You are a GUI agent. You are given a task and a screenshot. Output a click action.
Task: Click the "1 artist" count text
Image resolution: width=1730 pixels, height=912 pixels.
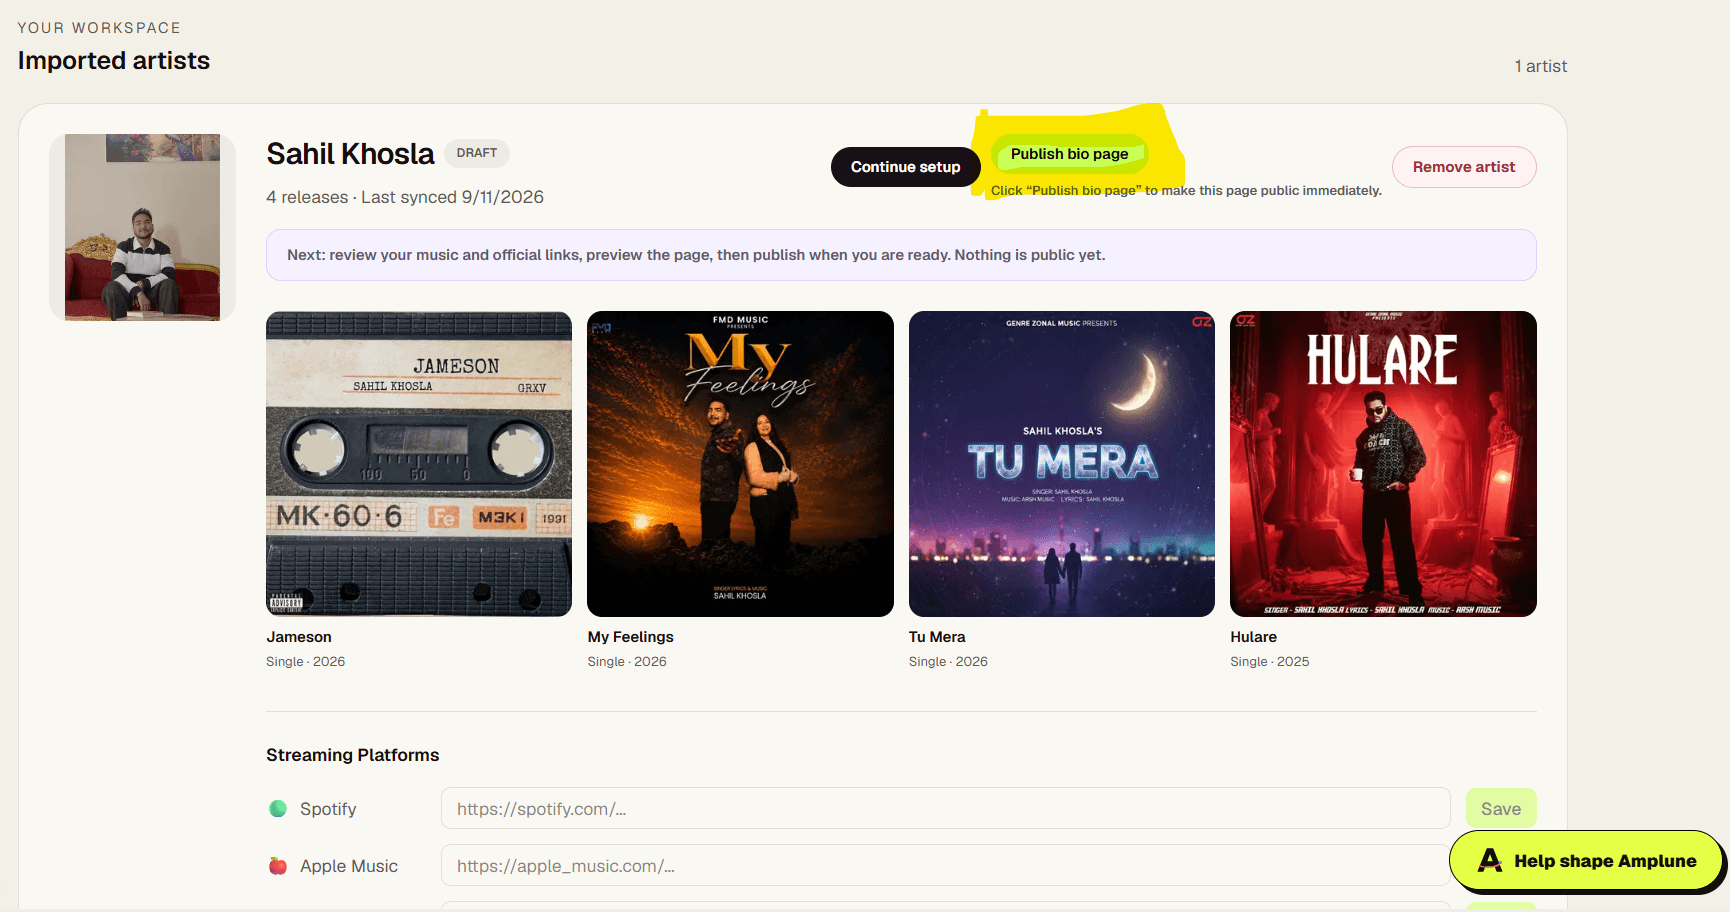pyautogui.click(x=1540, y=66)
